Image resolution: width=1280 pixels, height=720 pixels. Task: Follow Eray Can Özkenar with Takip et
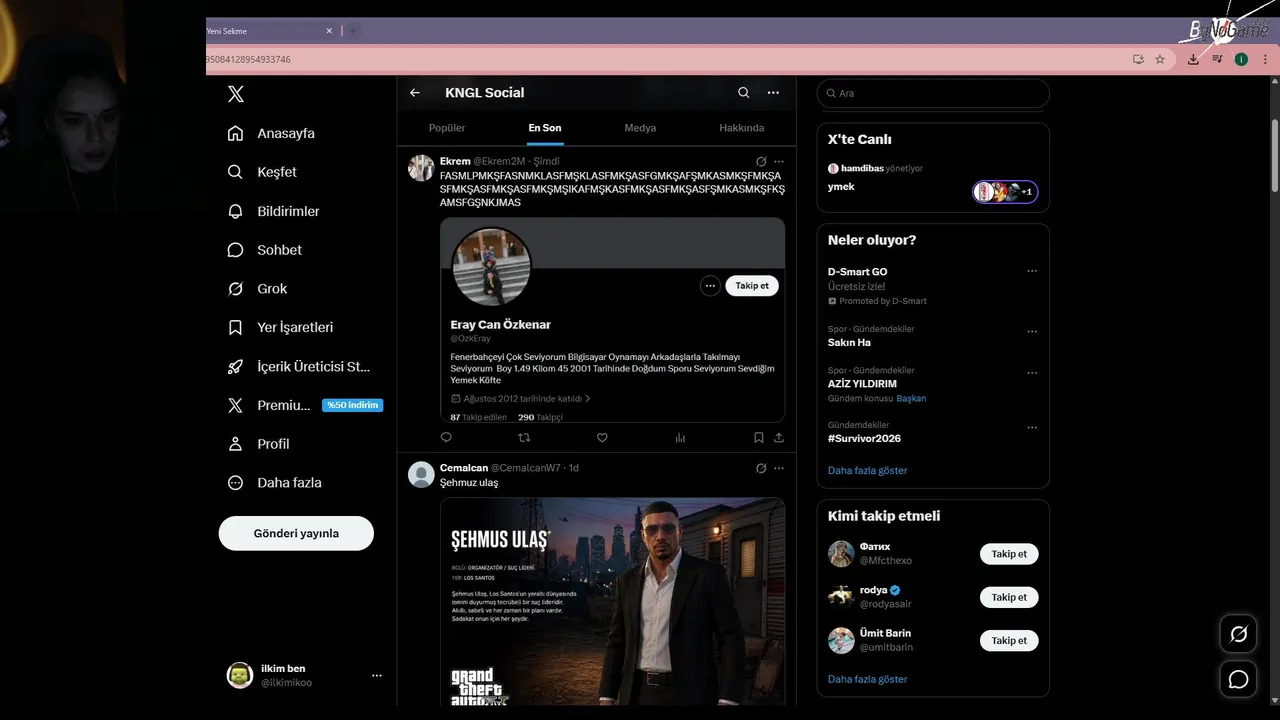click(752, 286)
